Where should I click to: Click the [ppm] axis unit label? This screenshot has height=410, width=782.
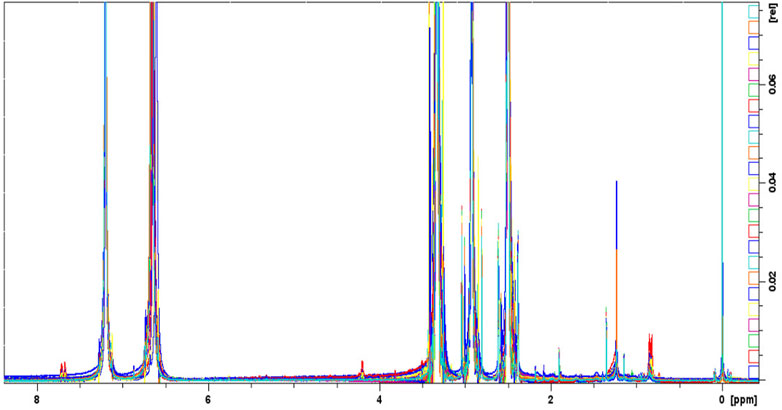point(744,400)
